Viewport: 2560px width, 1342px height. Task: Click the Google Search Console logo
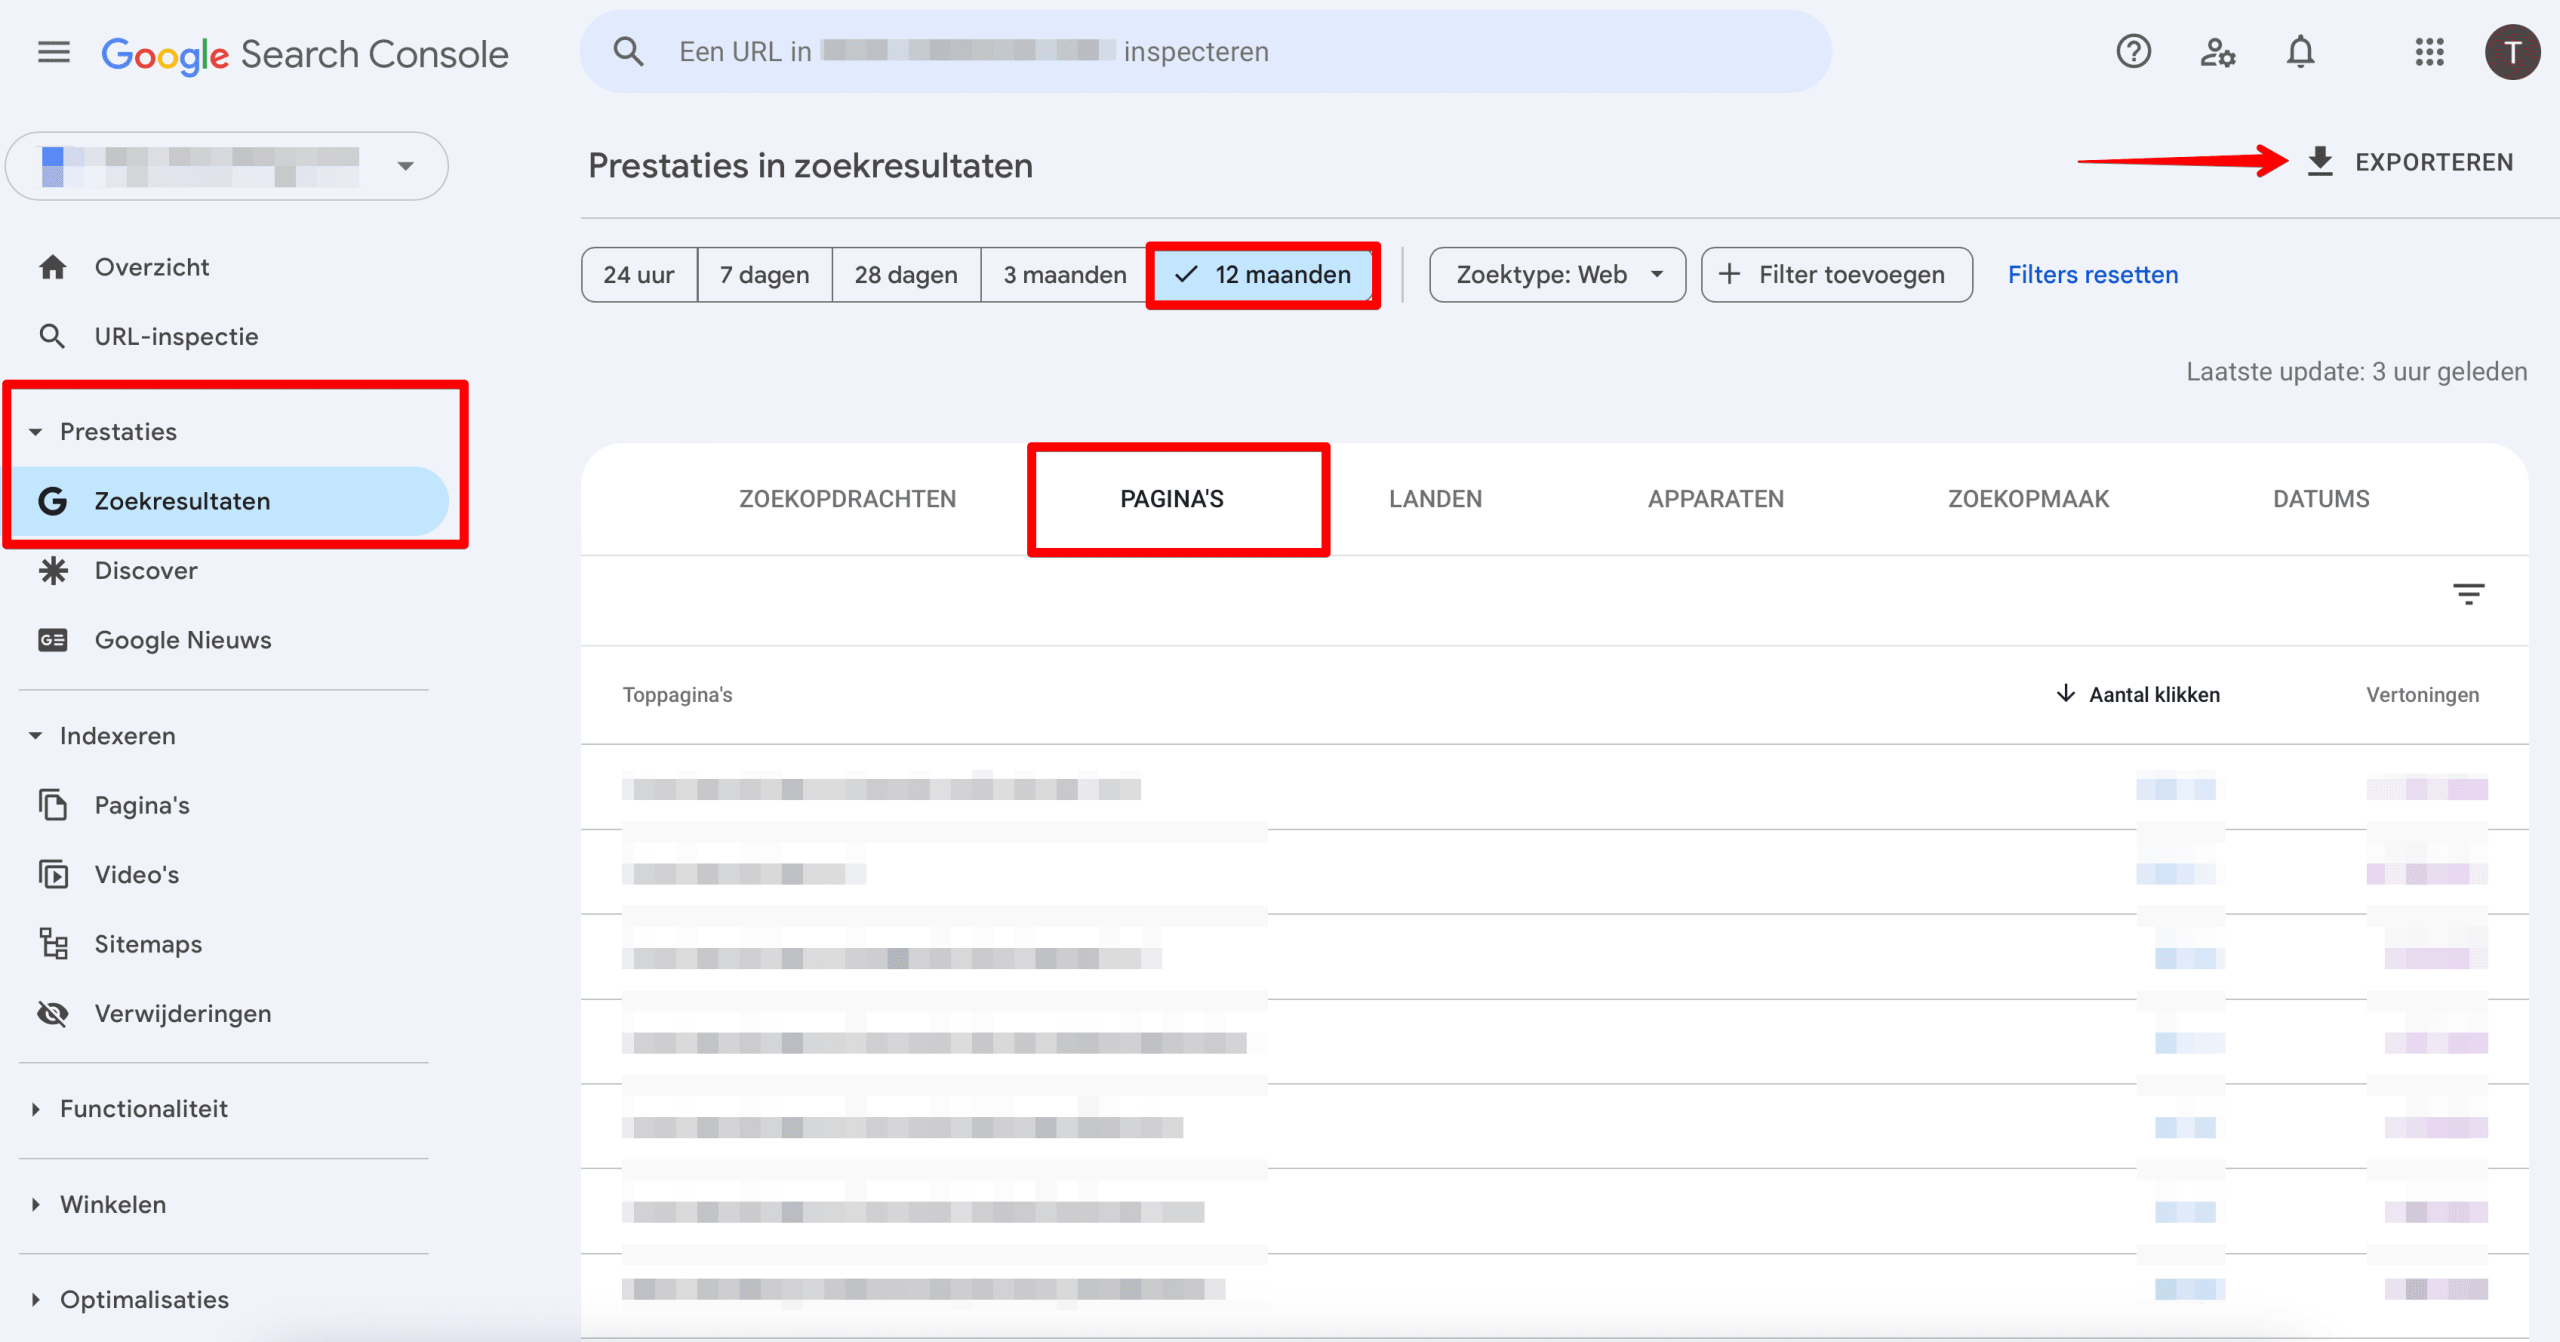[x=305, y=54]
